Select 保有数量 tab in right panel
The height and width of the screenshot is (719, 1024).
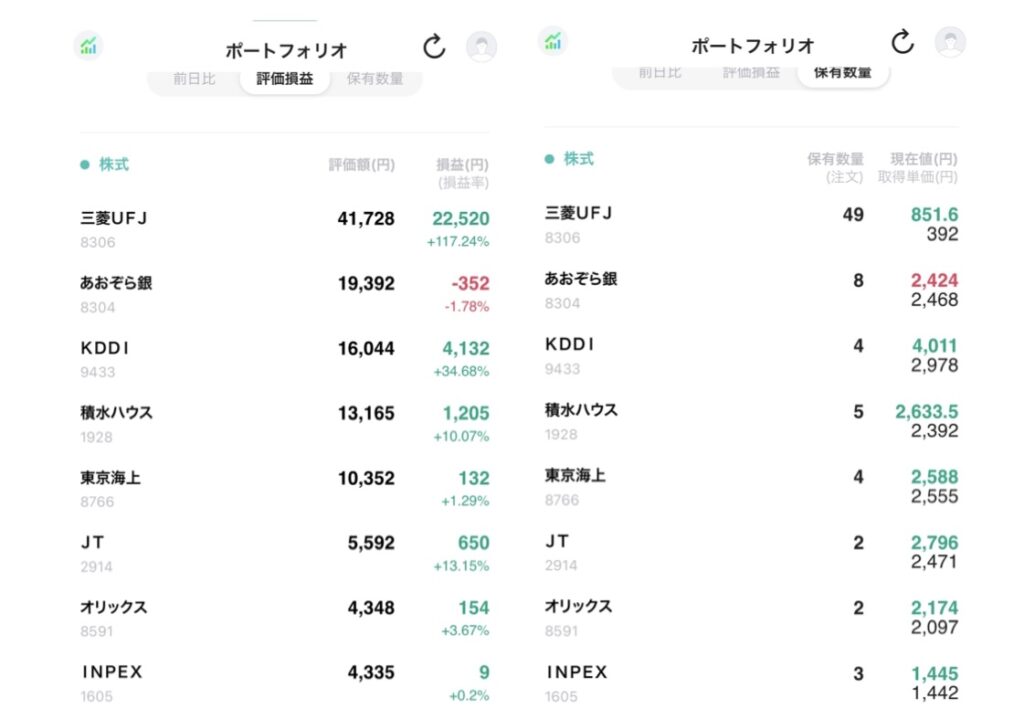point(842,73)
